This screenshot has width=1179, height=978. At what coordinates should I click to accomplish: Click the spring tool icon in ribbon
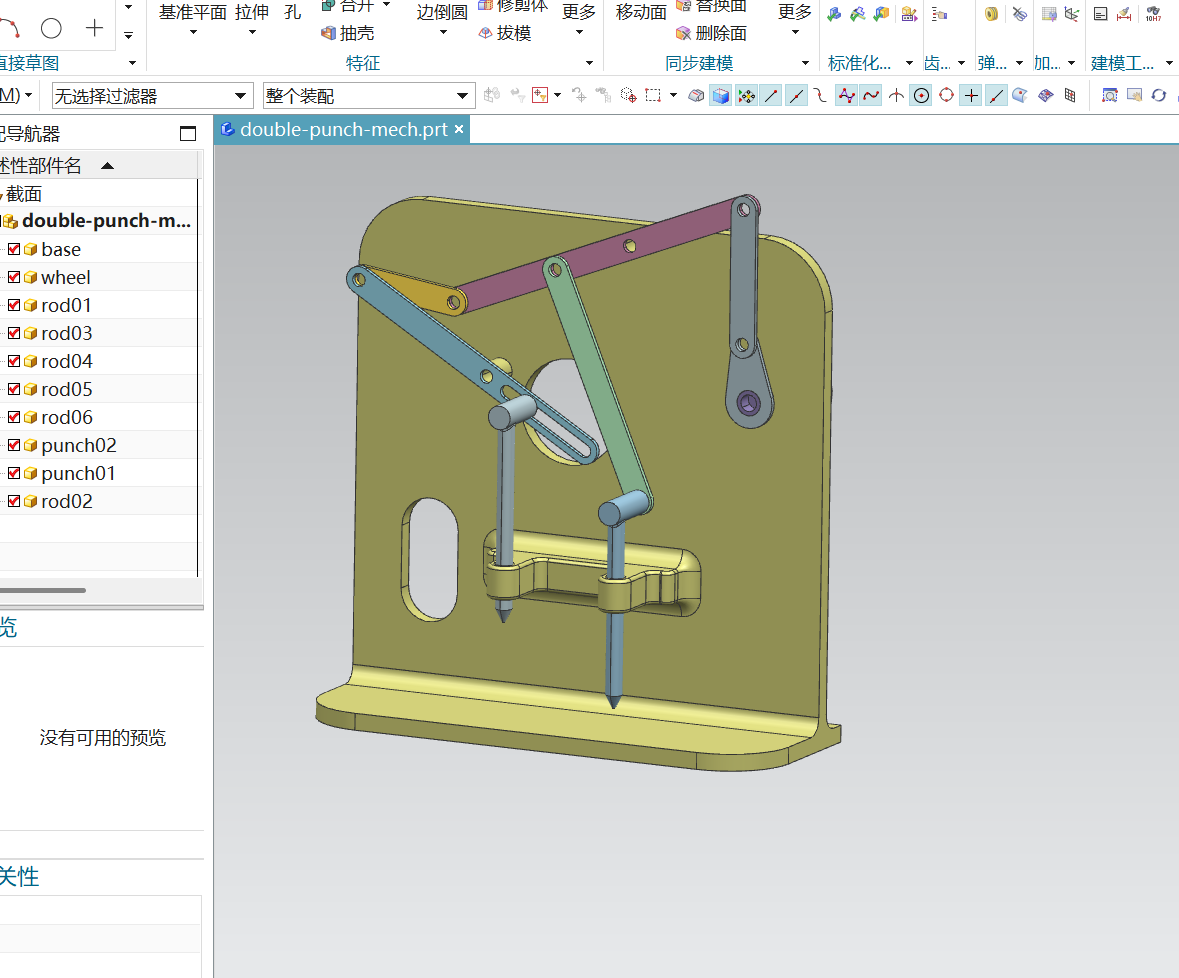pos(991,14)
